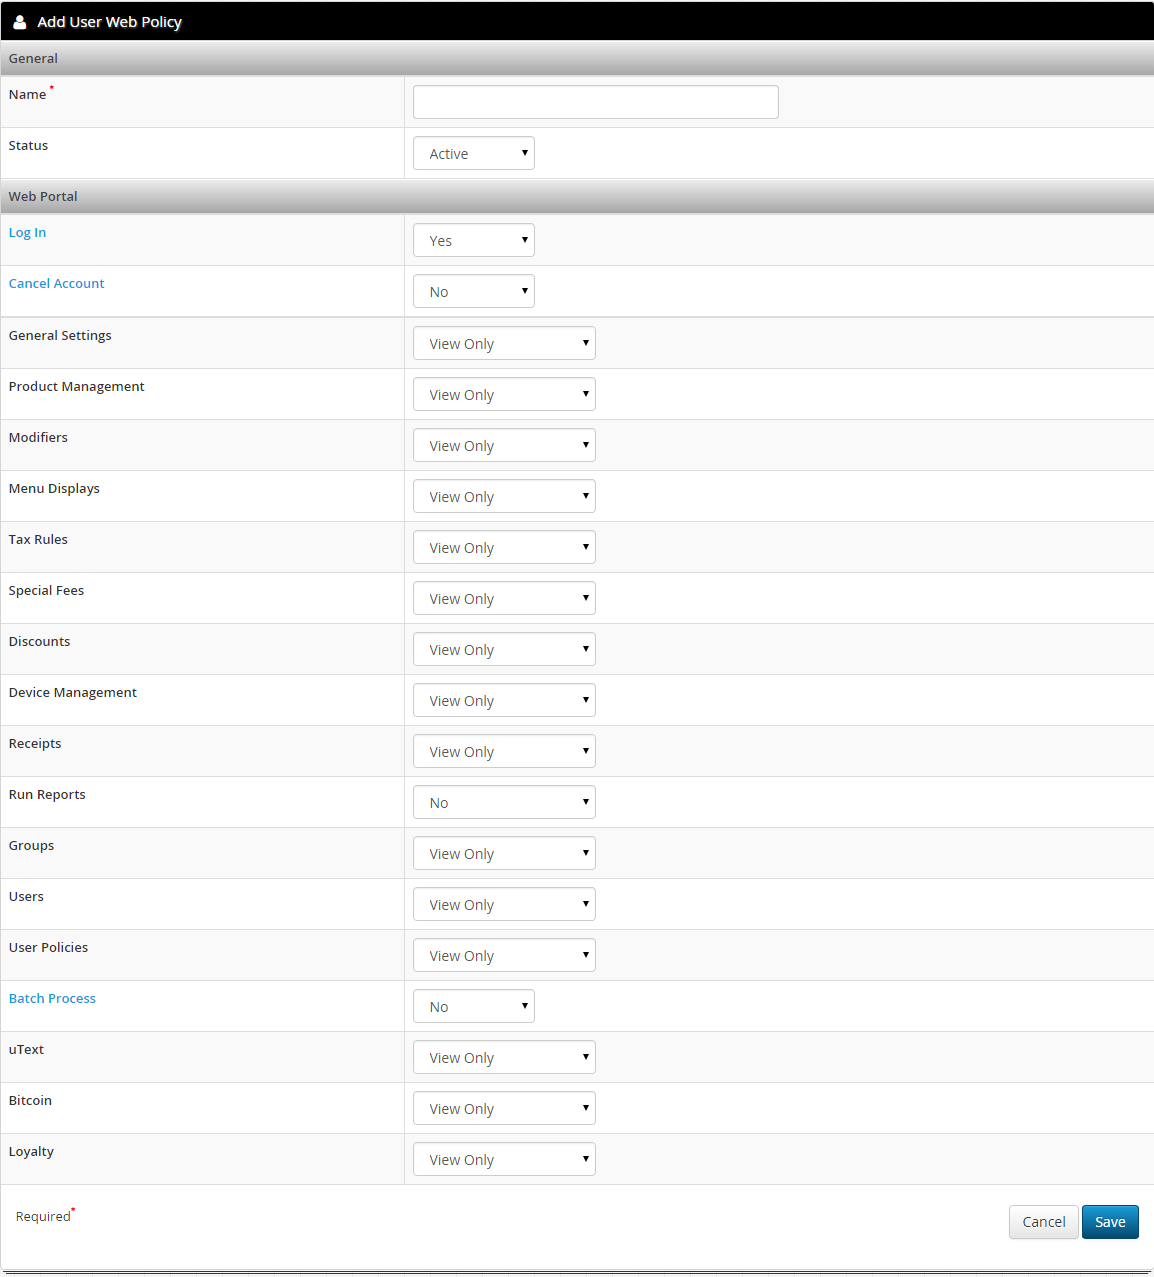Open the Device Management permission dropdown
The height and width of the screenshot is (1277, 1154).
pyautogui.click(x=504, y=700)
